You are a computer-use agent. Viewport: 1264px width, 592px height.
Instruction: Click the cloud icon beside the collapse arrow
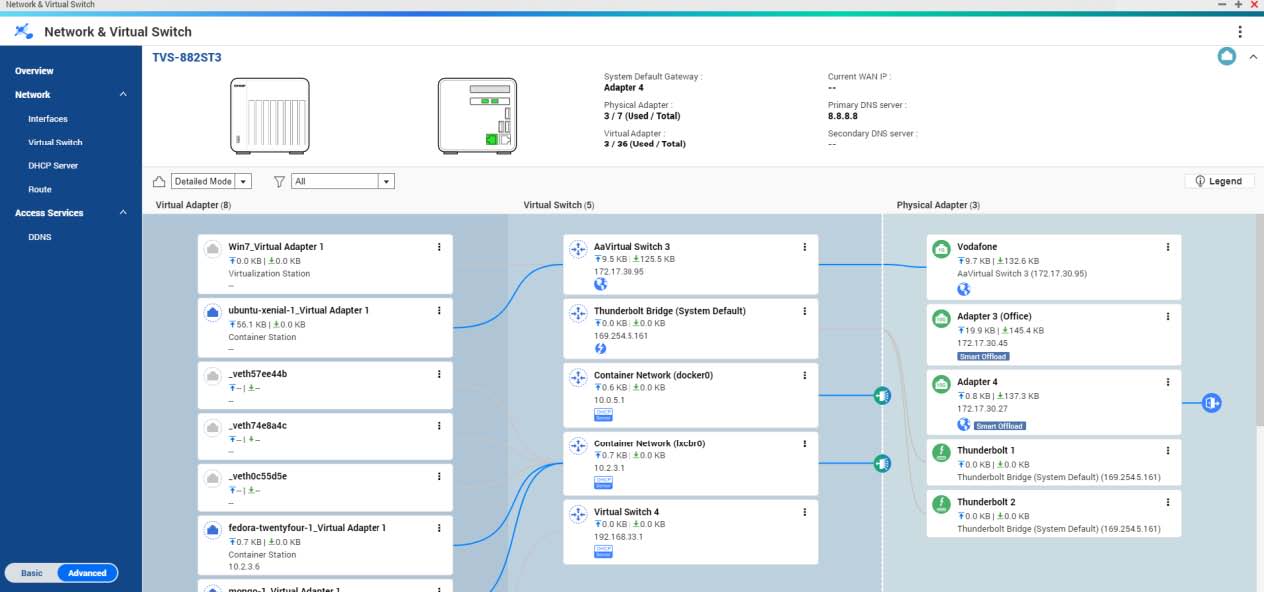1226,57
